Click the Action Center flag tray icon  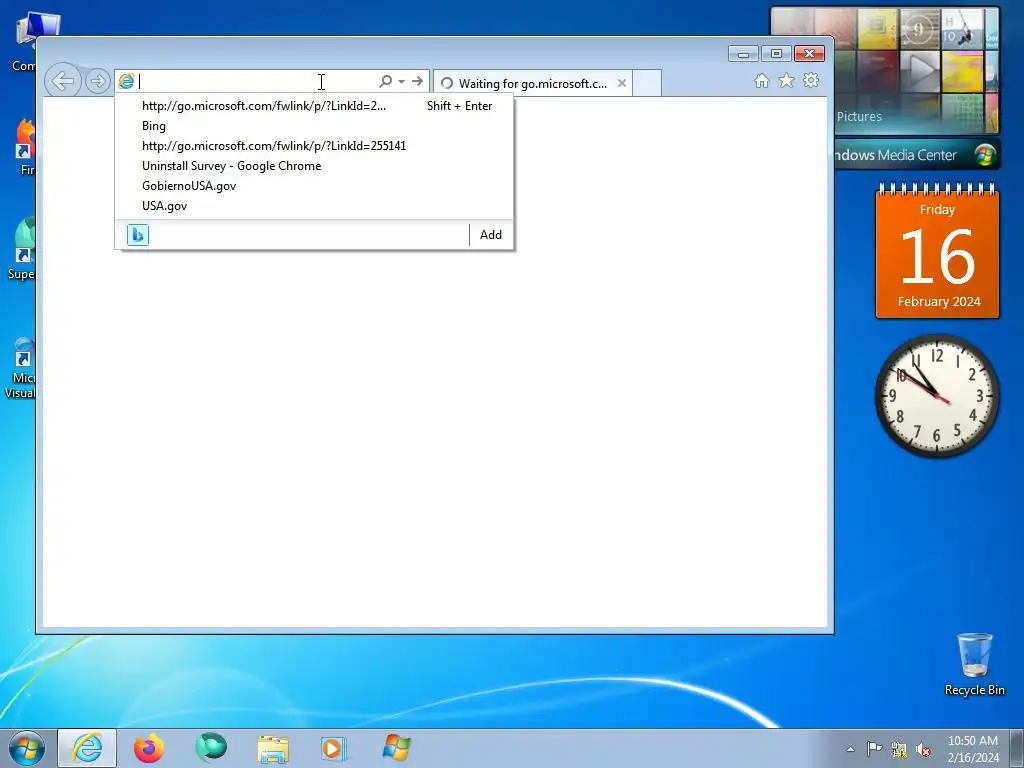tap(874, 749)
